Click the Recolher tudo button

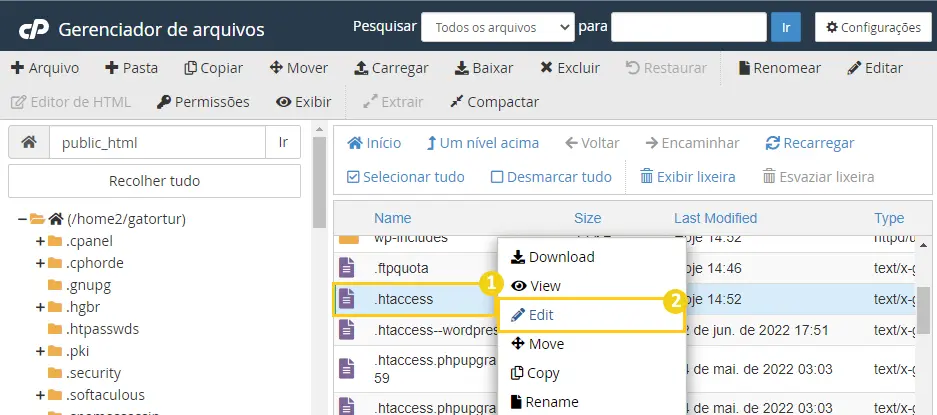pyautogui.click(x=154, y=181)
